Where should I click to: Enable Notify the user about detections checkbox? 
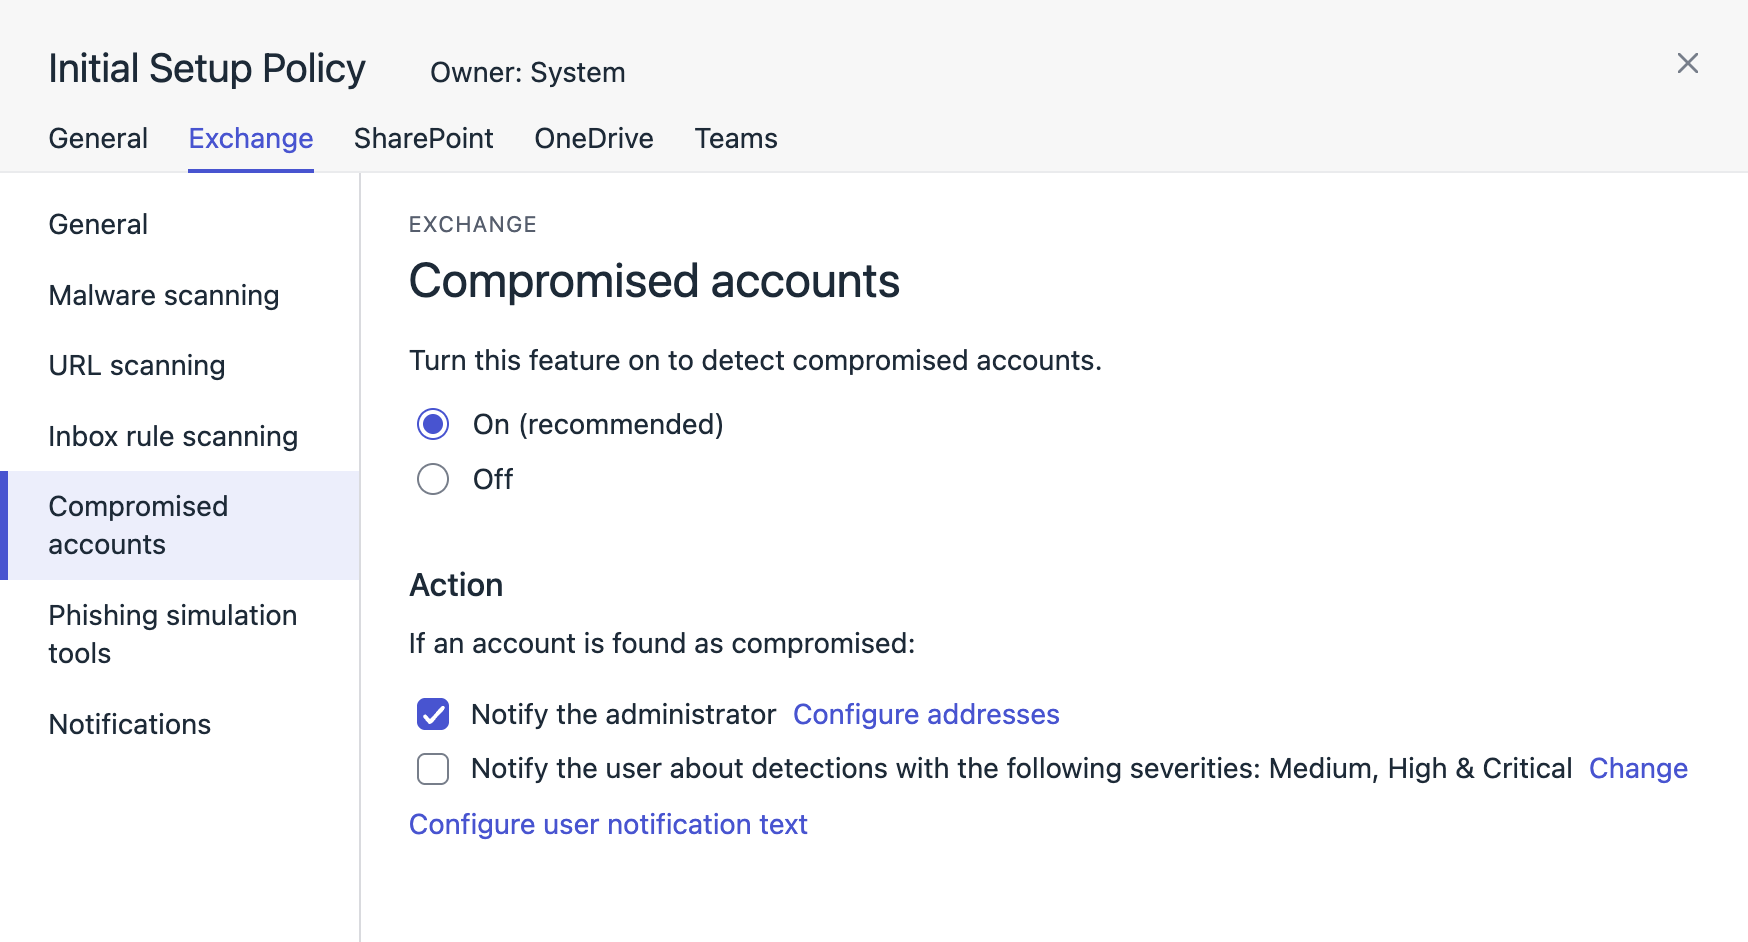click(433, 768)
